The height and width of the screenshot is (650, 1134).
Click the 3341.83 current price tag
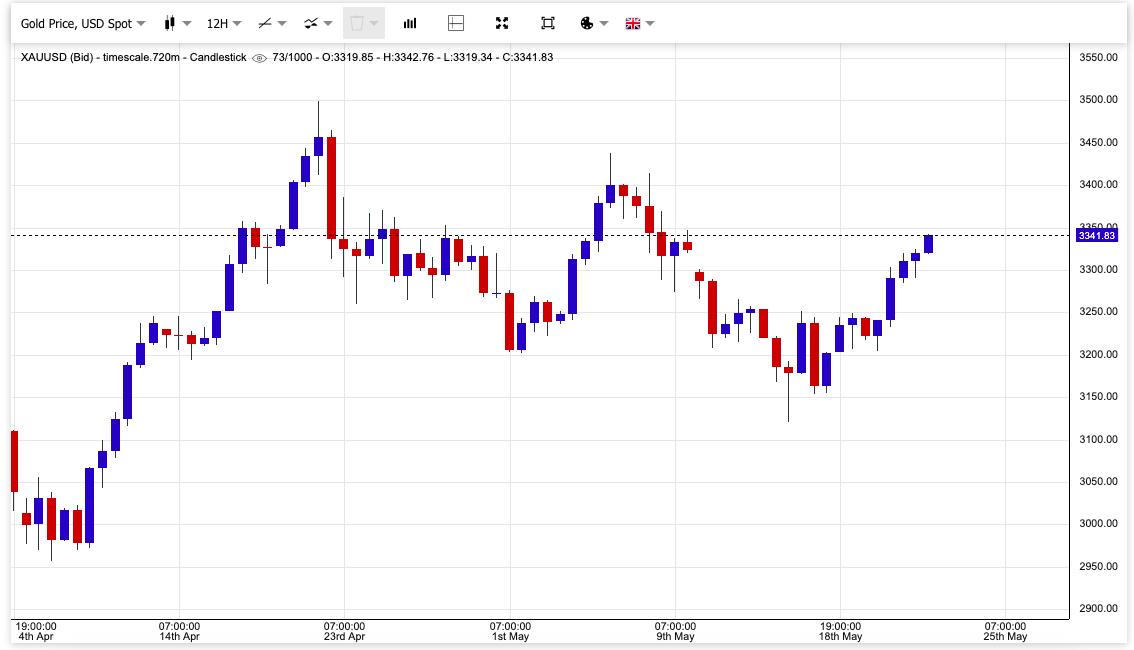click(1096, 236)
